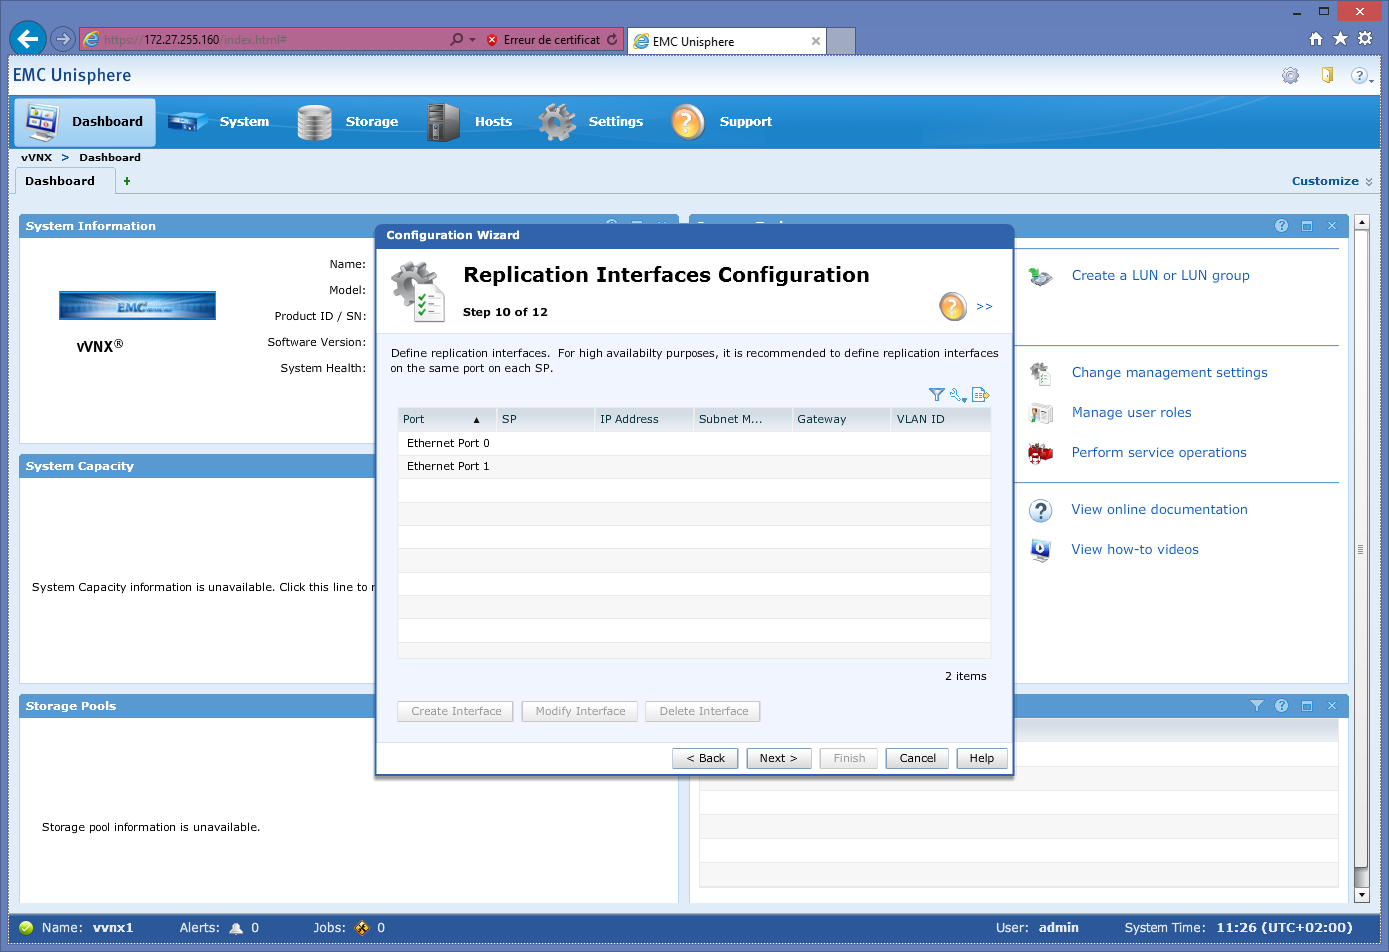Open Change management settings link
Image resolution: width=1389 pixels, height=952 pixels.
[1169, 373]
